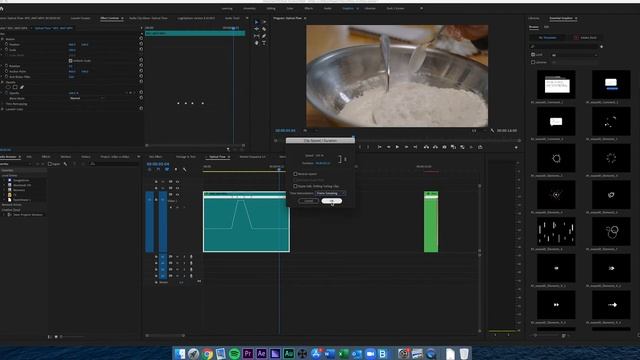Open the workspace overflow chevron menu

coord(421,8)
